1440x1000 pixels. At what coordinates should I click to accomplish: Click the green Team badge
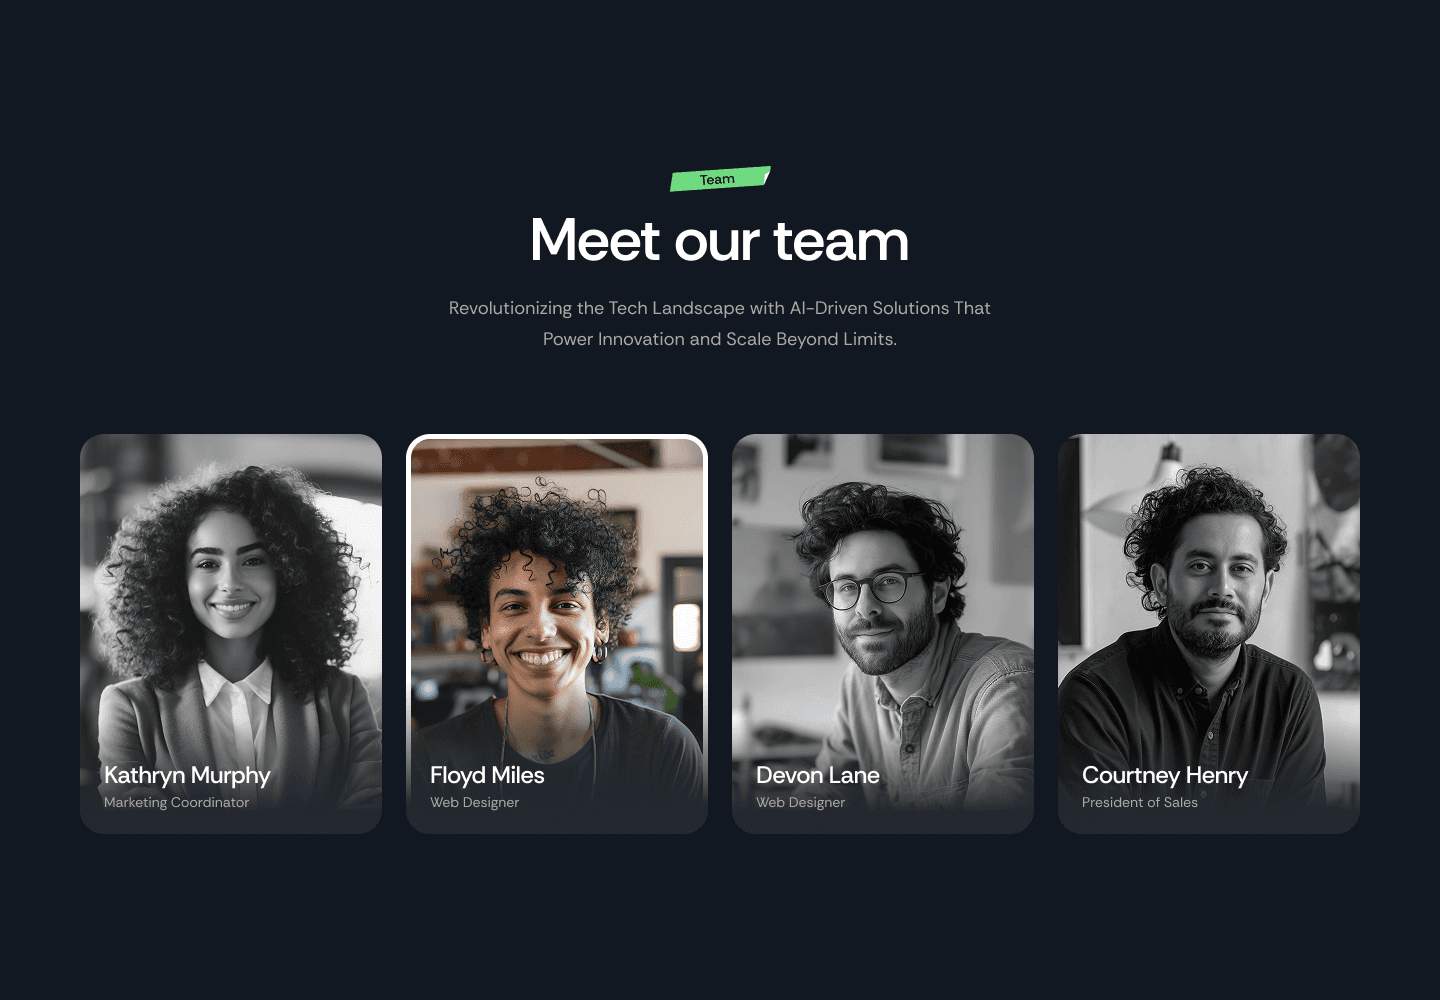[x=720, y=179]
